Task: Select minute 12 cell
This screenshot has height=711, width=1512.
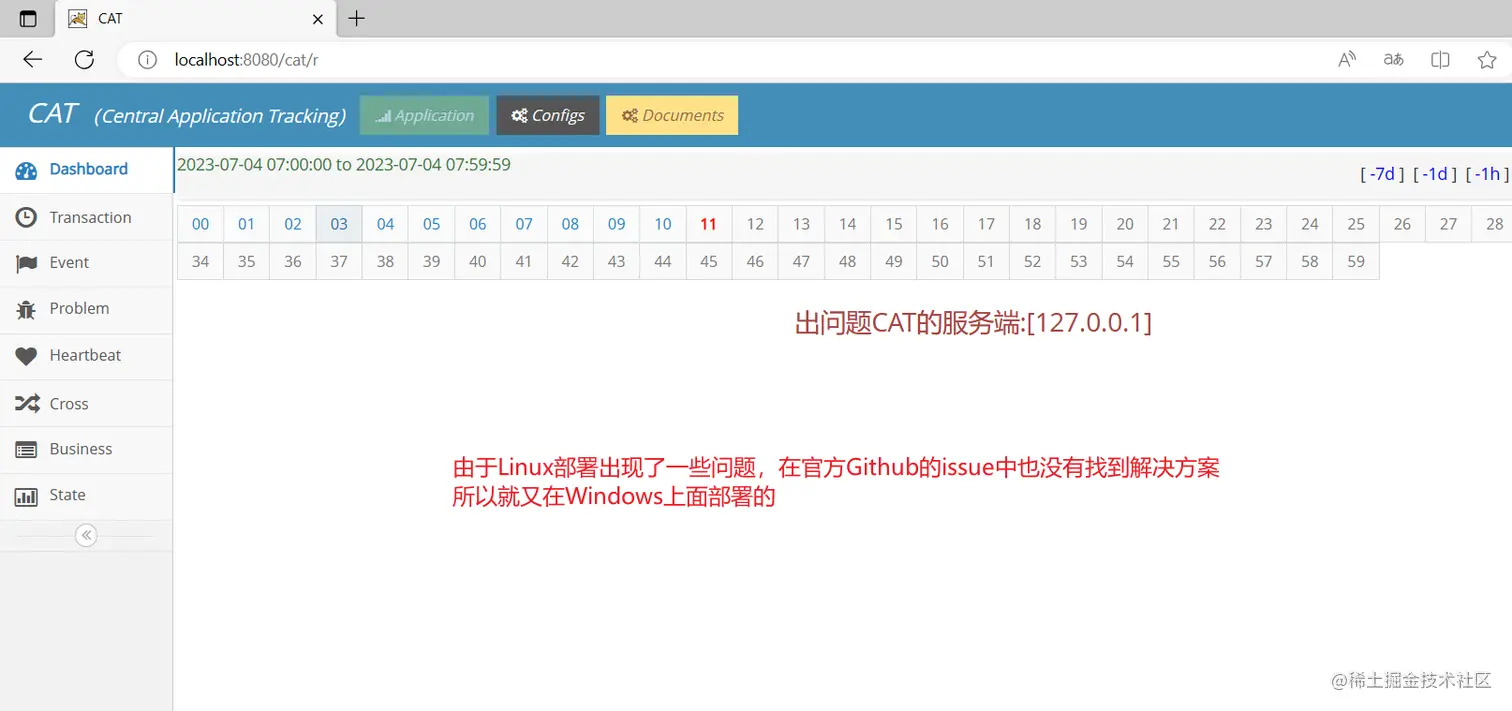Action: [x=755, y=224]
